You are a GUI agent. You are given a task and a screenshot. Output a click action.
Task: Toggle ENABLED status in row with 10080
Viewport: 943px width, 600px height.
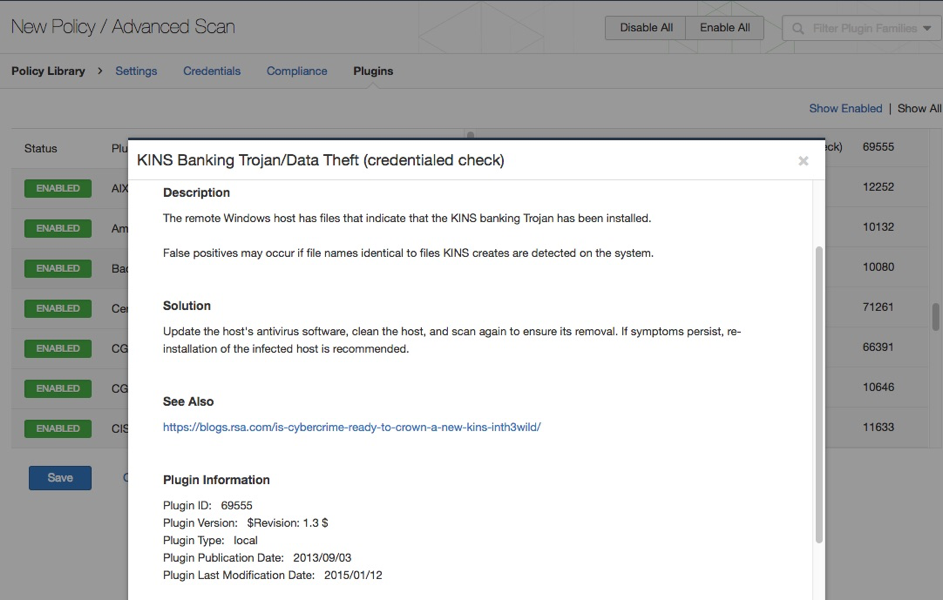[x=58, y=268]
